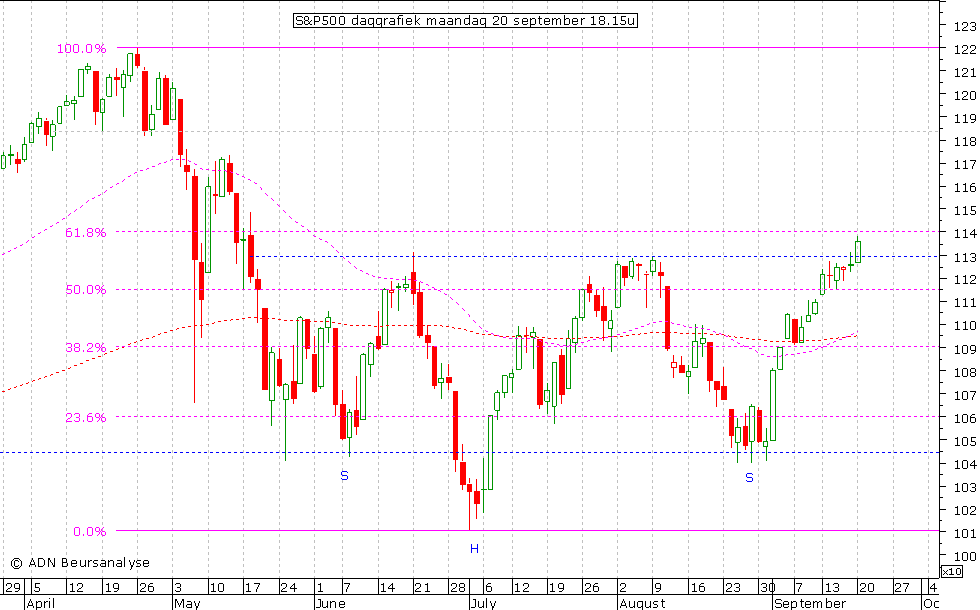Select the August month label
This screenshot has width=980, height=610.
[642, 603]
